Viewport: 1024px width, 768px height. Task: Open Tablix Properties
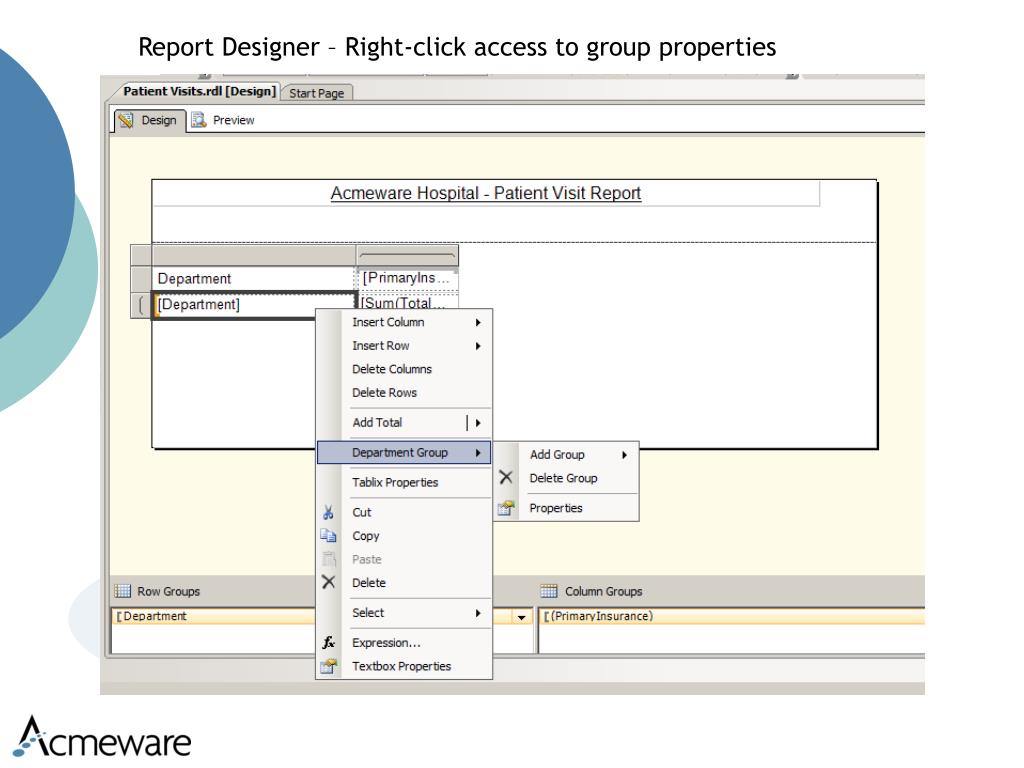tap(404, 483)
